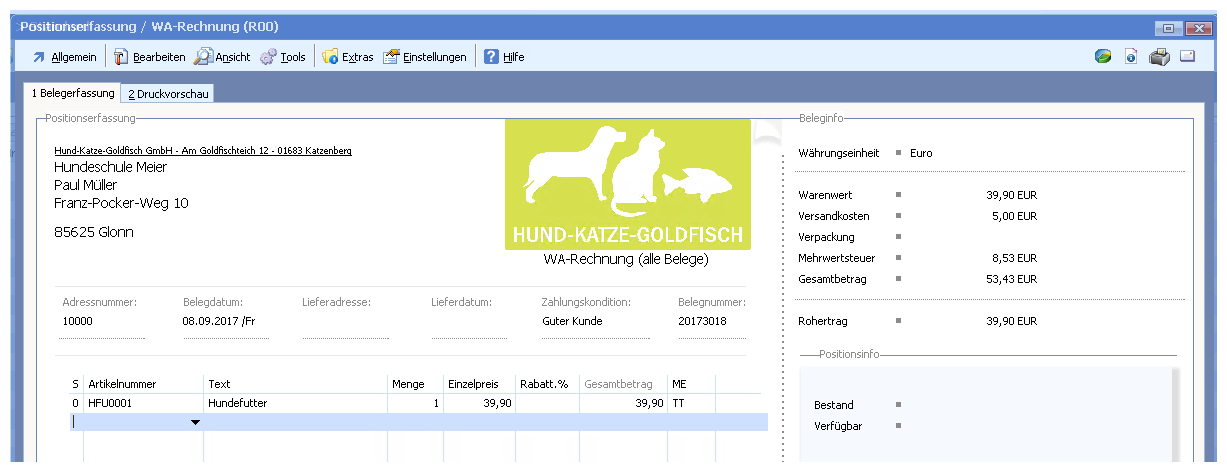The image size is (1227, 472).
Task: Open the Tools menu with gears icon
Action: (283, 57)
